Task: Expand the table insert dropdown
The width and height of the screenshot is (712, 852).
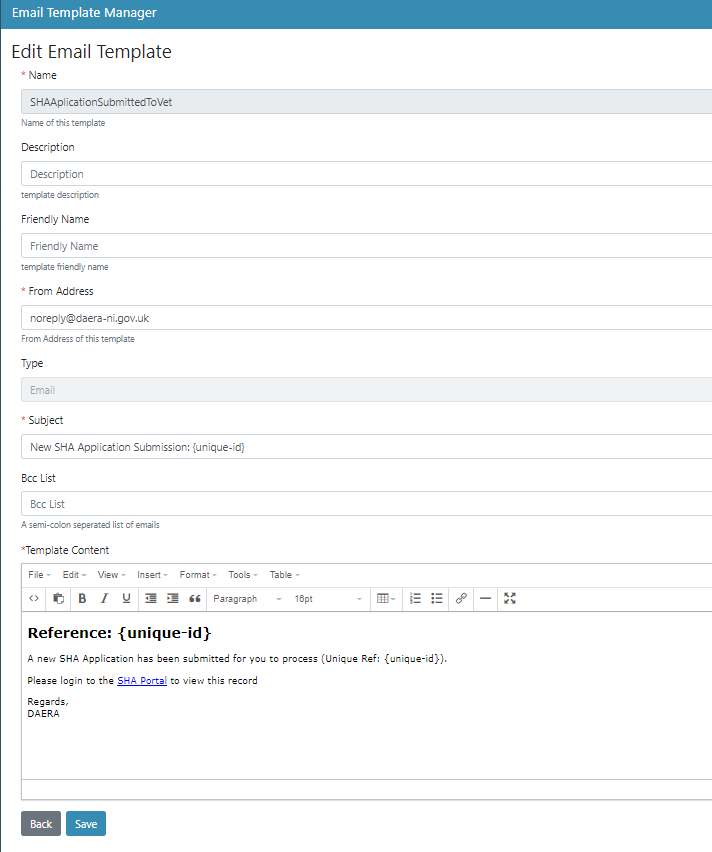Action: point(385,599)
